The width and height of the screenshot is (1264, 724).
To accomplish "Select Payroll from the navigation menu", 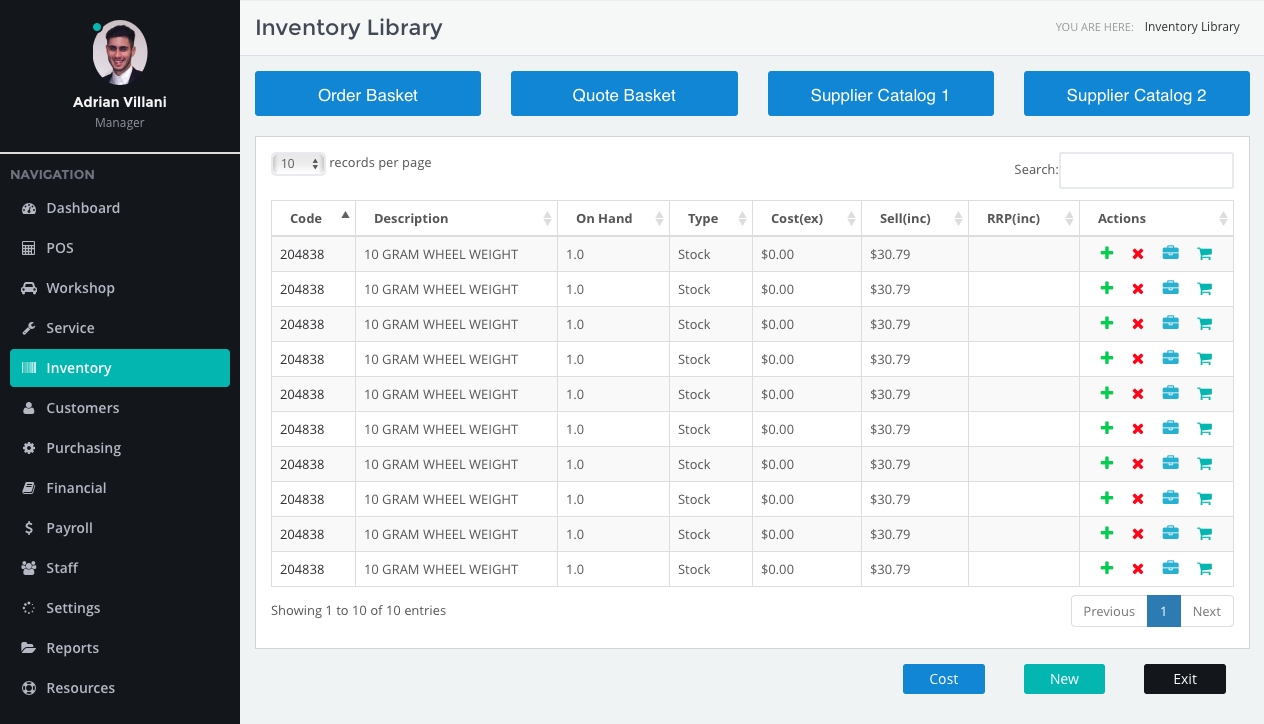I will coord(69,528).
